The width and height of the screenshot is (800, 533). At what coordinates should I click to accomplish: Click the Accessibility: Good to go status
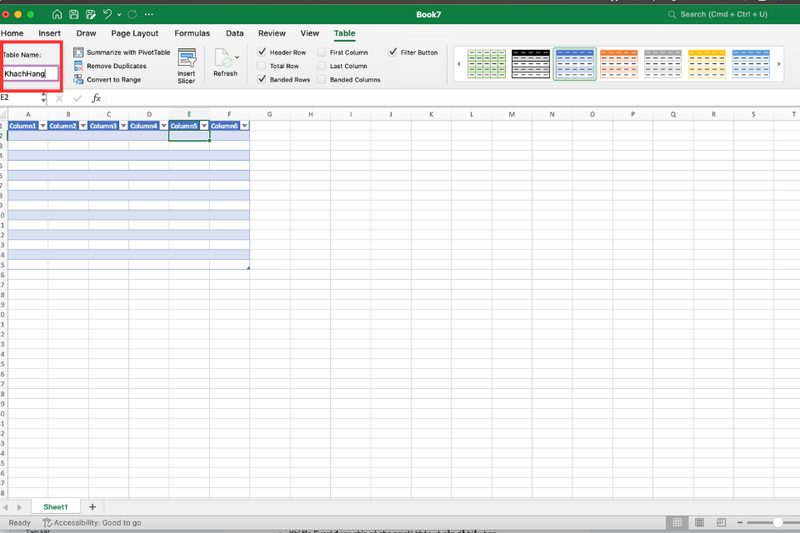[92, 523]
